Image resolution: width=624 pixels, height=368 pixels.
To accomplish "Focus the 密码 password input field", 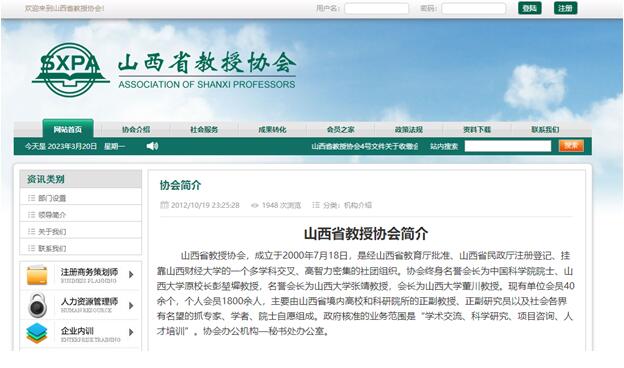I will [474, 8].
